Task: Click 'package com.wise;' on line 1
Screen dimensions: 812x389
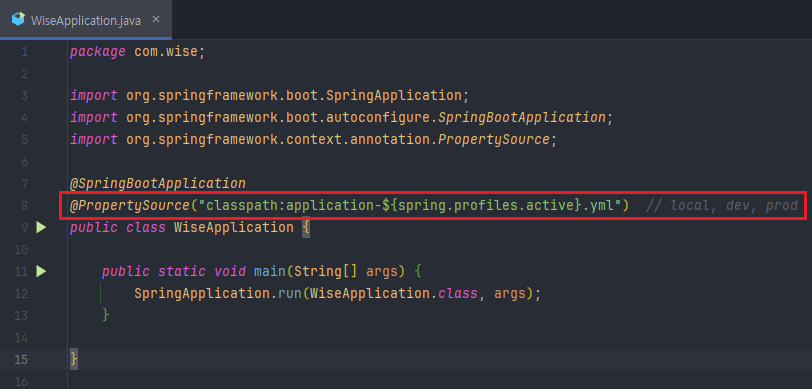Action: click(138, 52)
